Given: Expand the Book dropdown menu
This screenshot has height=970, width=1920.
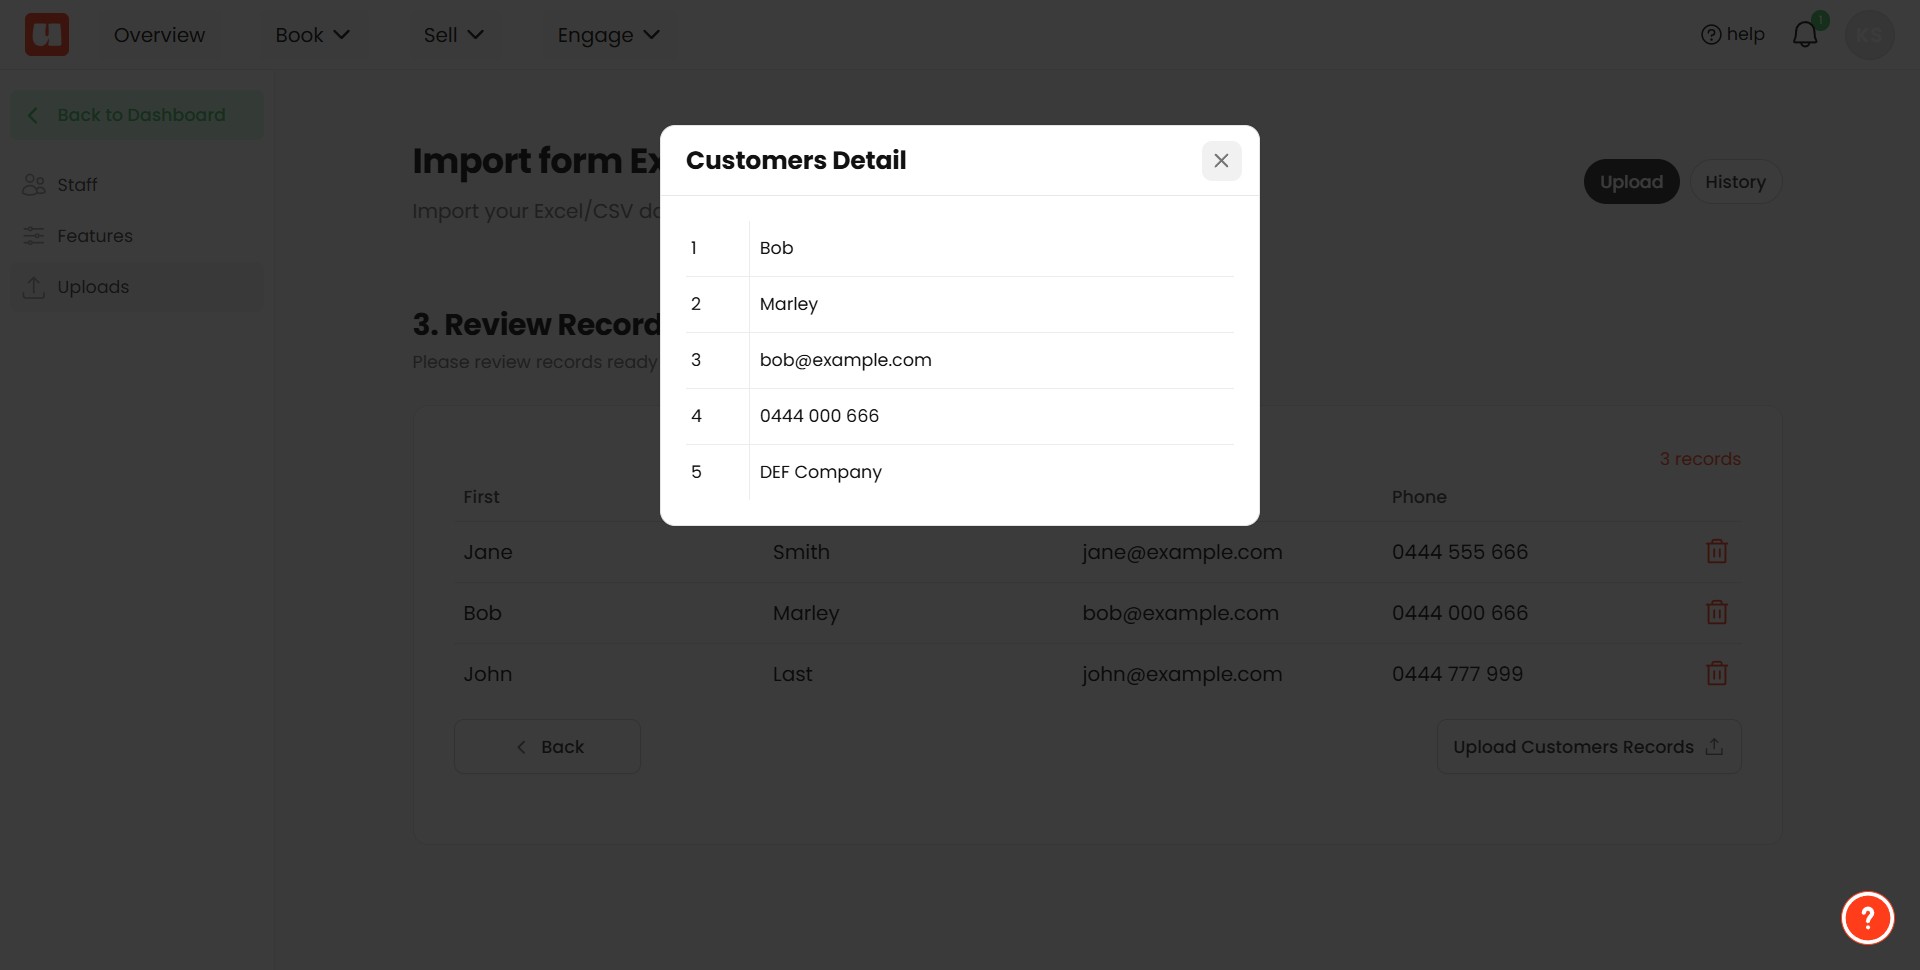Looking at the screenshot, I should click(312, 35).
